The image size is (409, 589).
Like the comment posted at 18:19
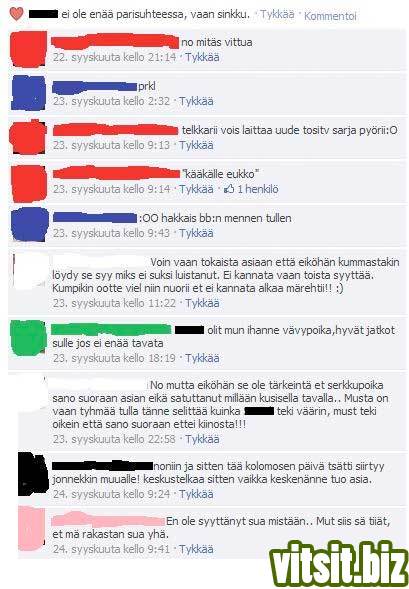[x=202, y=358]
